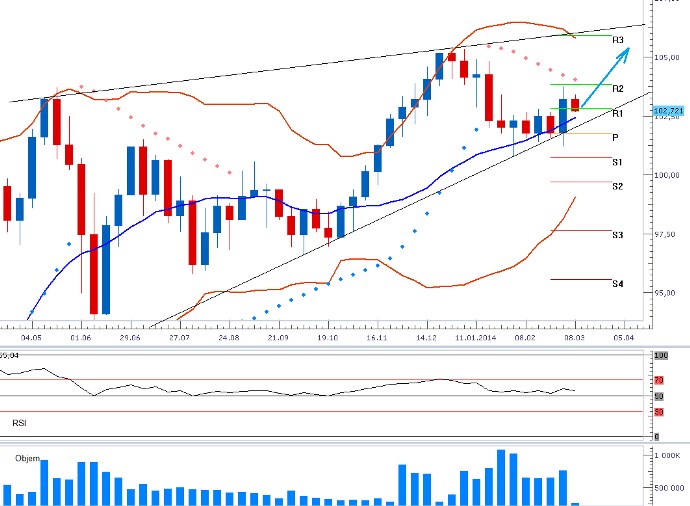Select the 24.08 date label
The image size is (690, 506).
pyautogui.click(x=229, y=338)
